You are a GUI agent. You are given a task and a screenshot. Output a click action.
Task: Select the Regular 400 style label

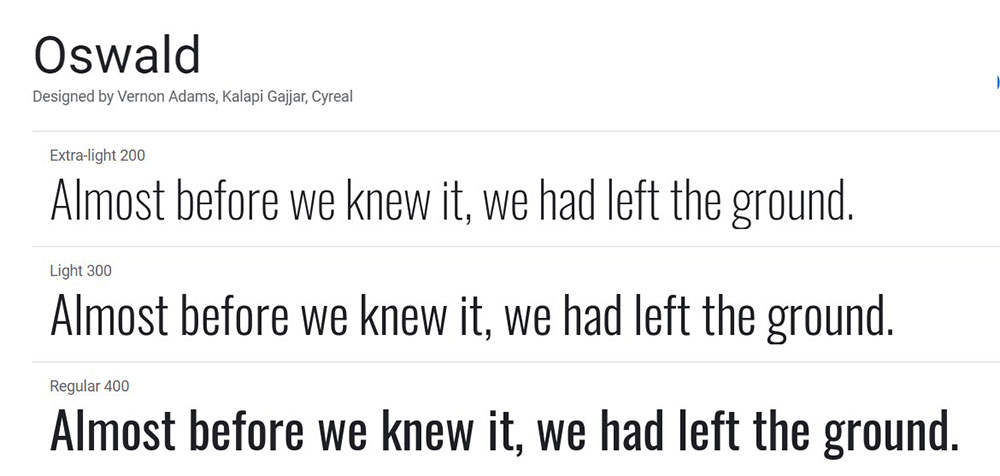(89, 386)
